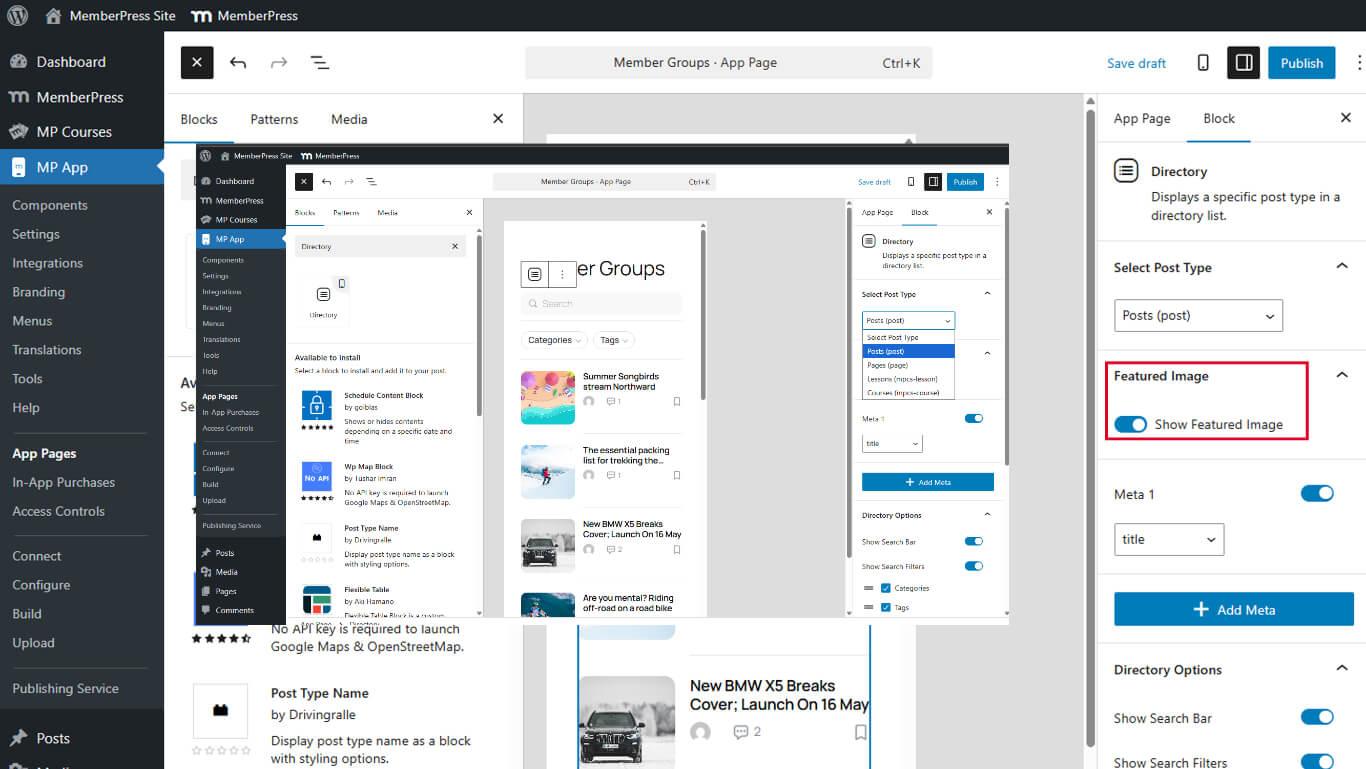Turn off the Meta 1 toggle
This screenshot has height=769, width=1366.
click(x=1317, y=493)
